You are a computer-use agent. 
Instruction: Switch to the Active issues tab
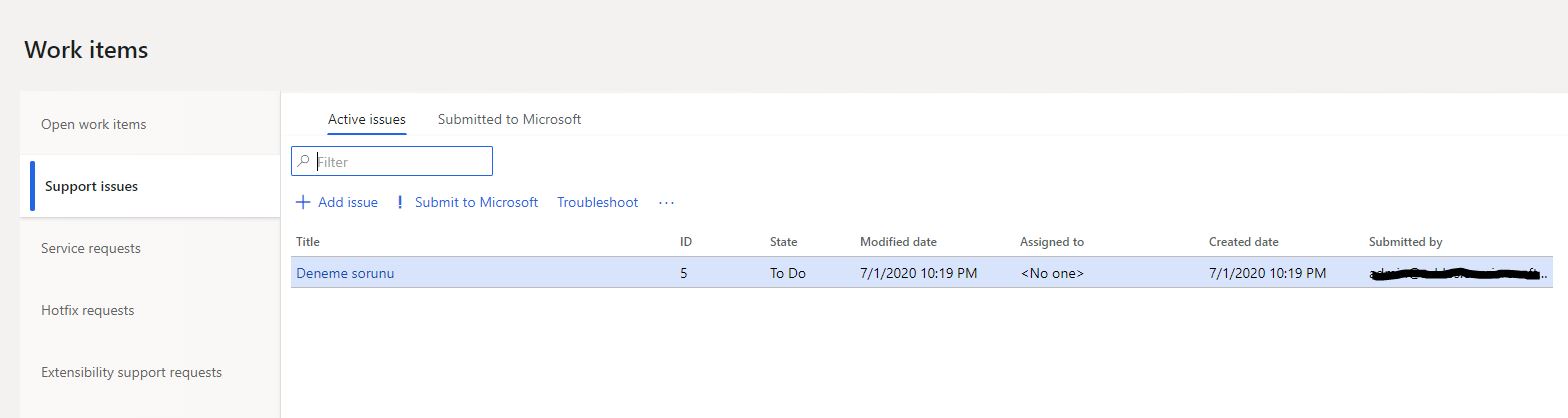tap(367, 119)
